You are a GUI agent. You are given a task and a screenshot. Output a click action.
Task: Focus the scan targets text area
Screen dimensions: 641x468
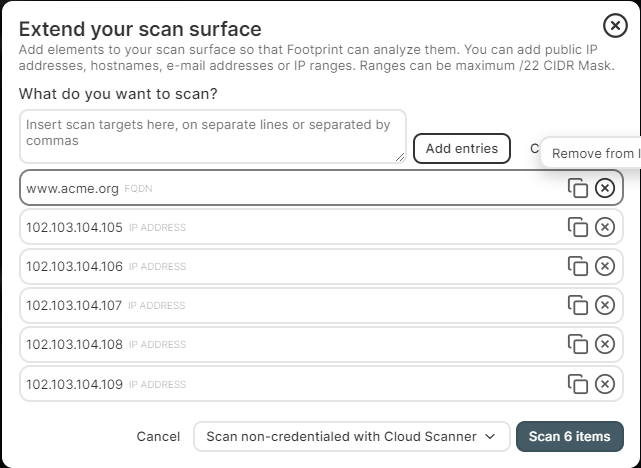click(213, 137)
